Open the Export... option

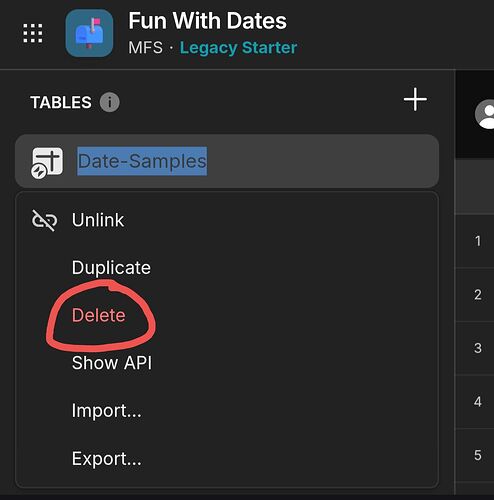pyautogui.click(x=107, y=458)
